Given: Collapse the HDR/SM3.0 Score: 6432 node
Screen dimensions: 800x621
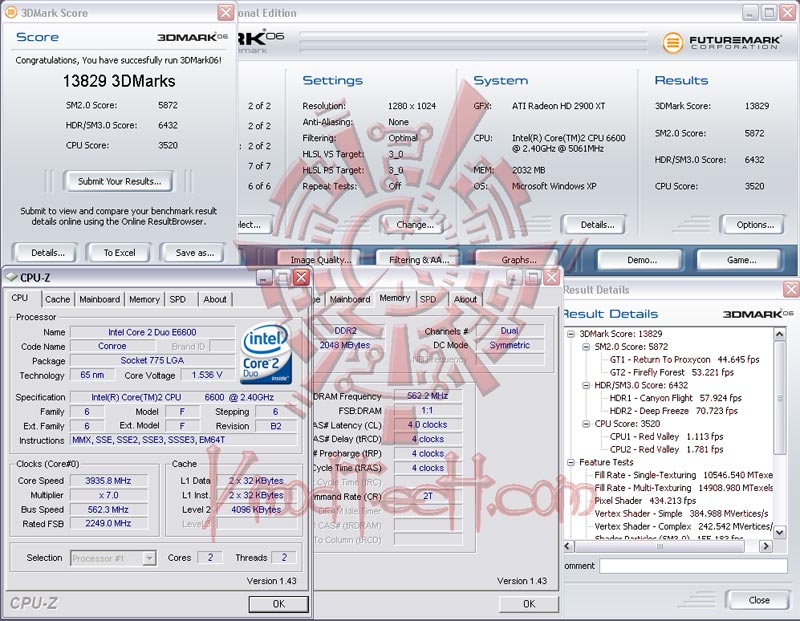Looking at the screenshot, I should pos(586,385).
